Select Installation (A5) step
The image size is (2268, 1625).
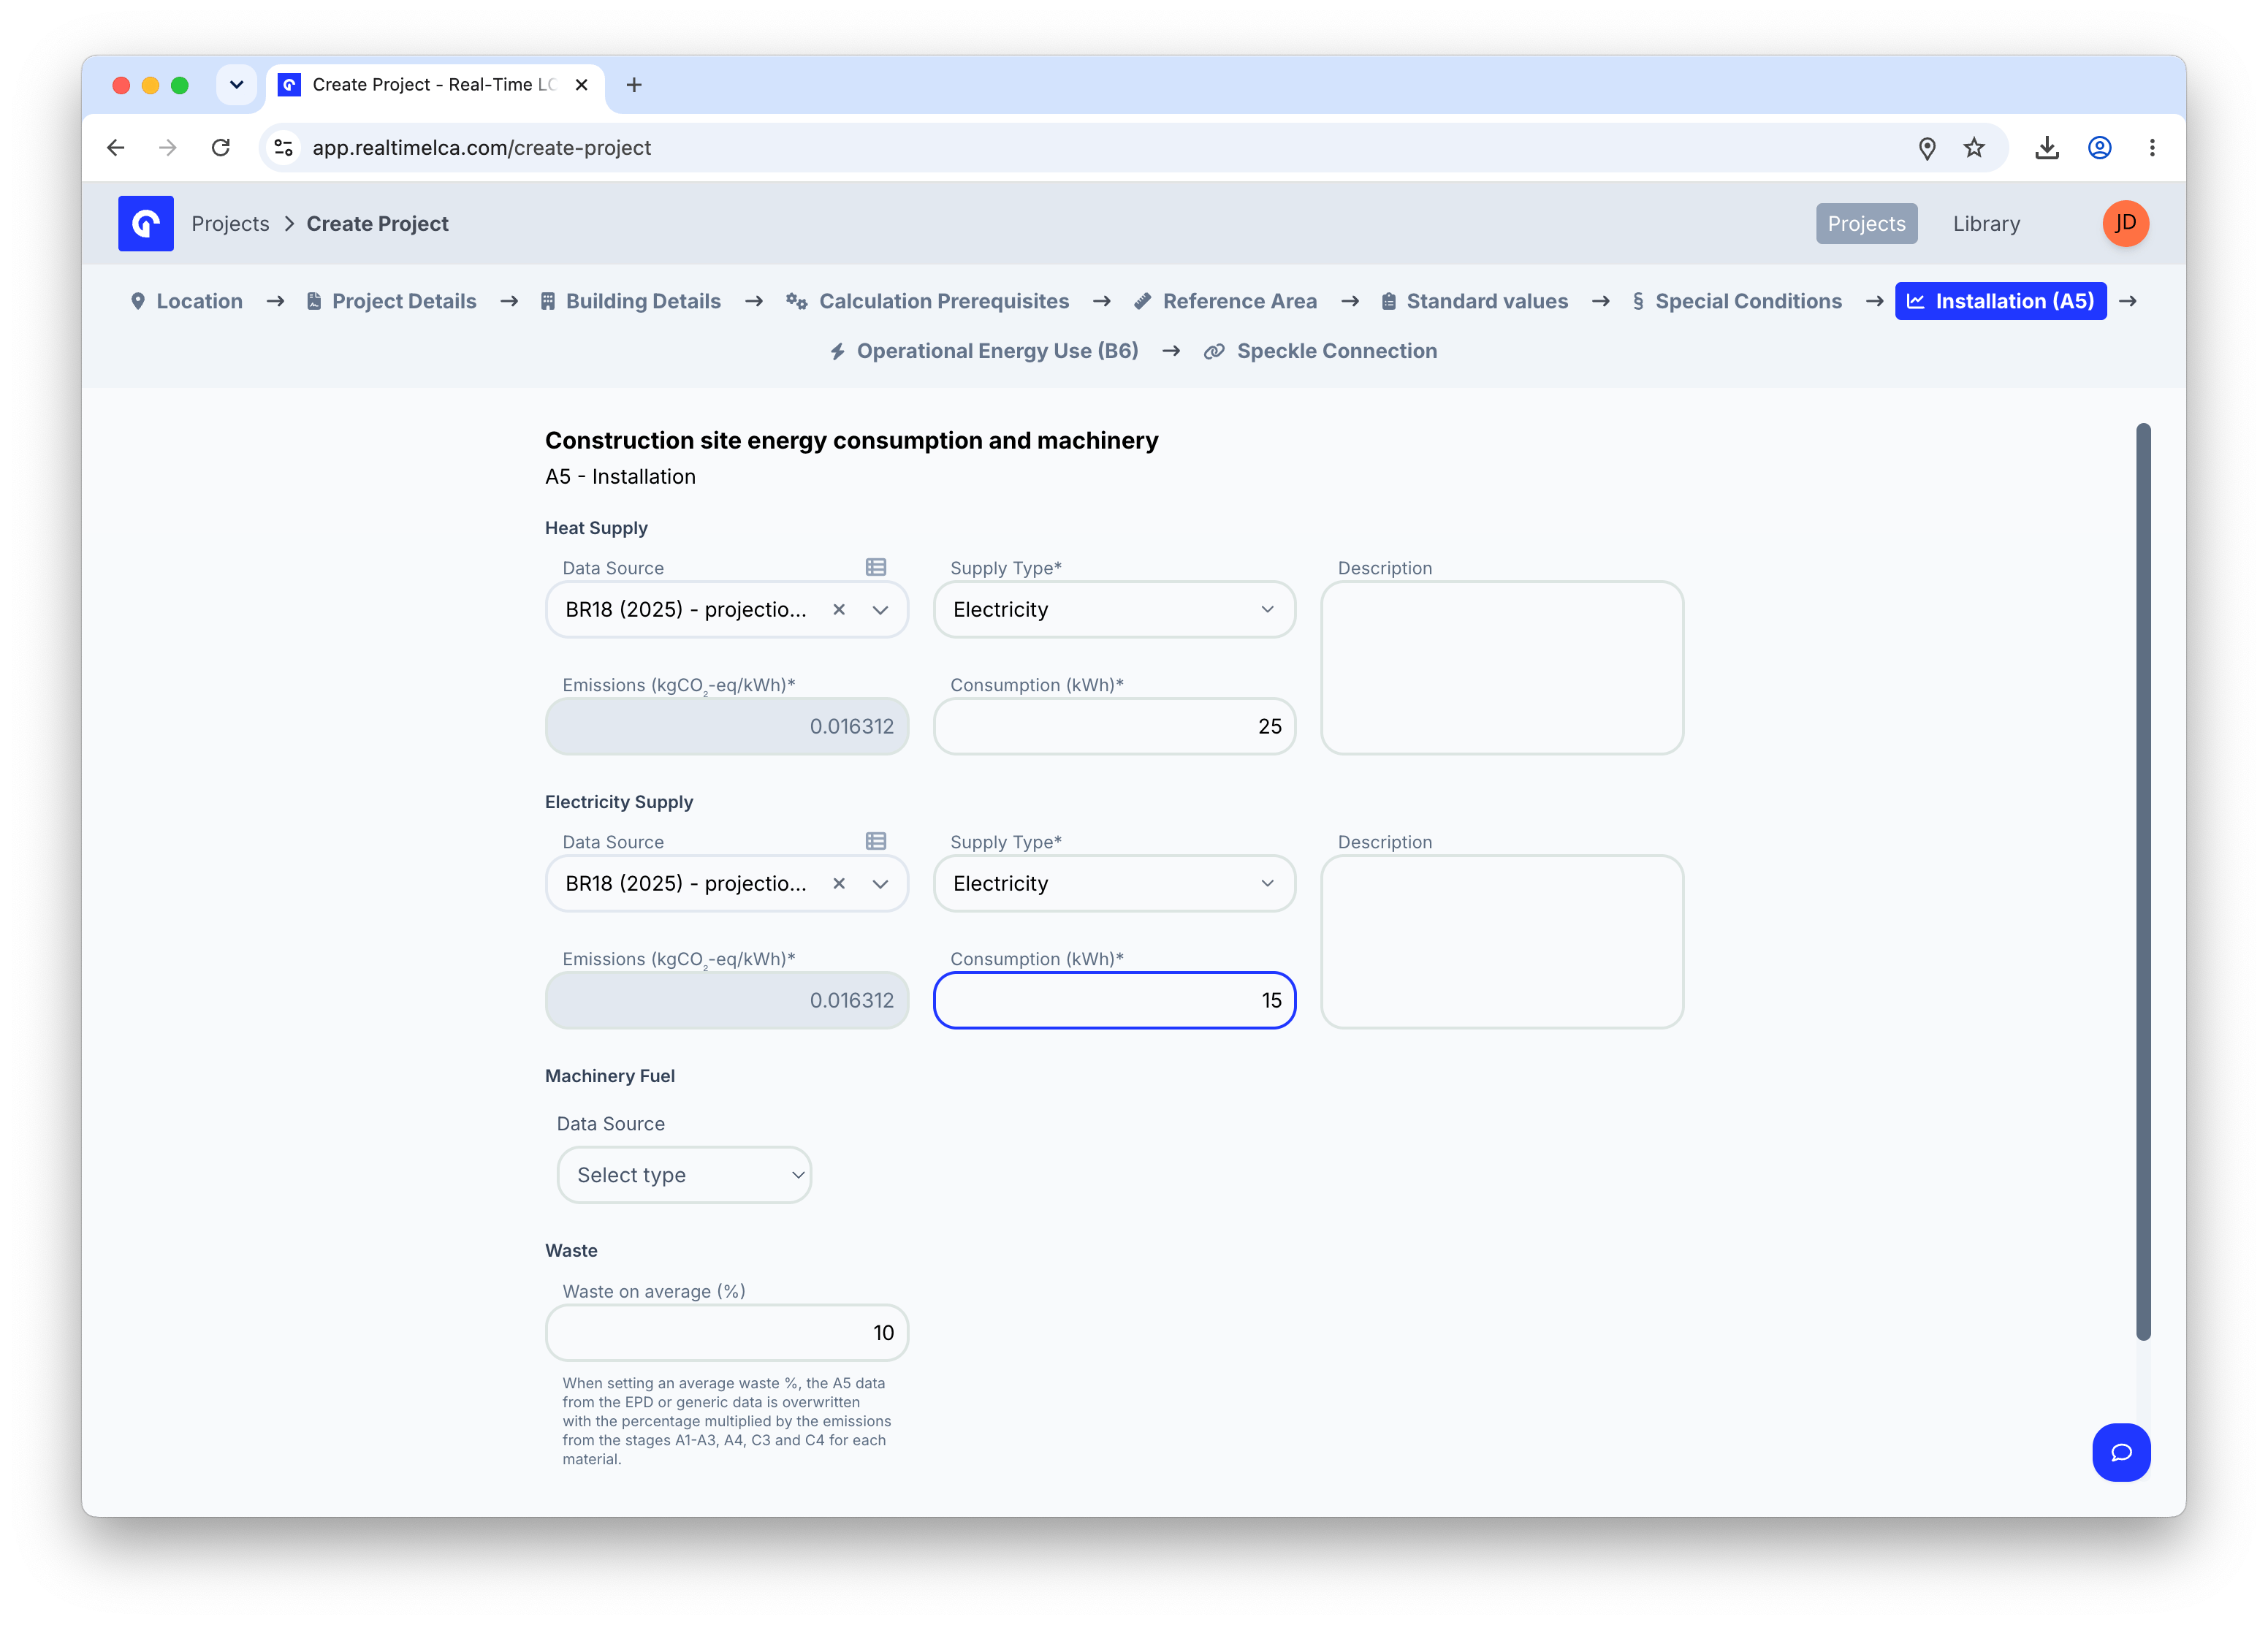2000,301
